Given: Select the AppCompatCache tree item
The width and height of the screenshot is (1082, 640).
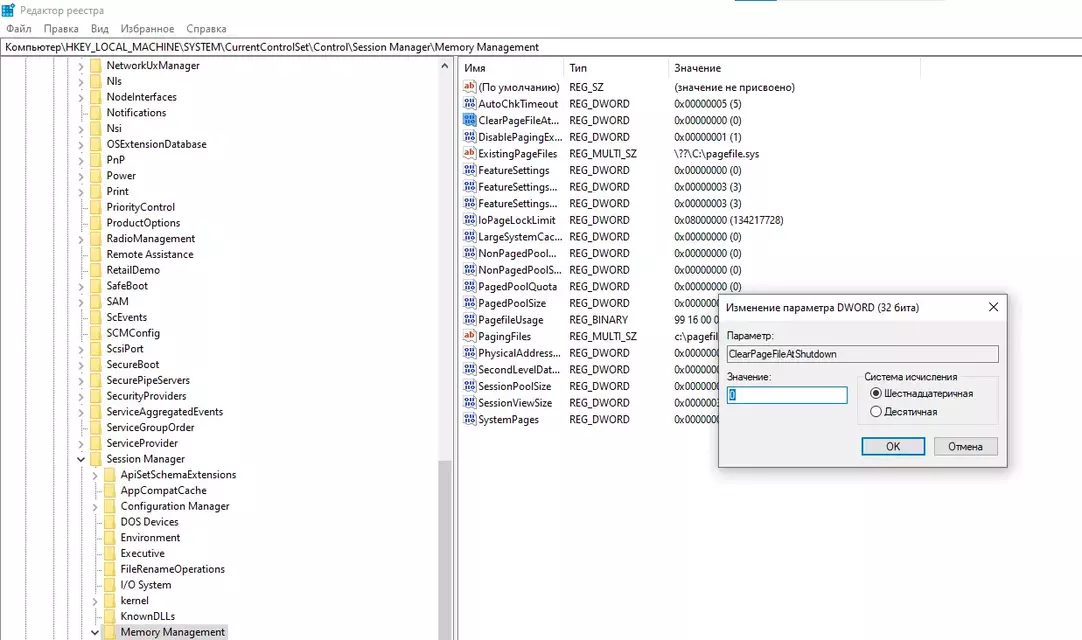Looking at the screenshot, I should (164, 490).
